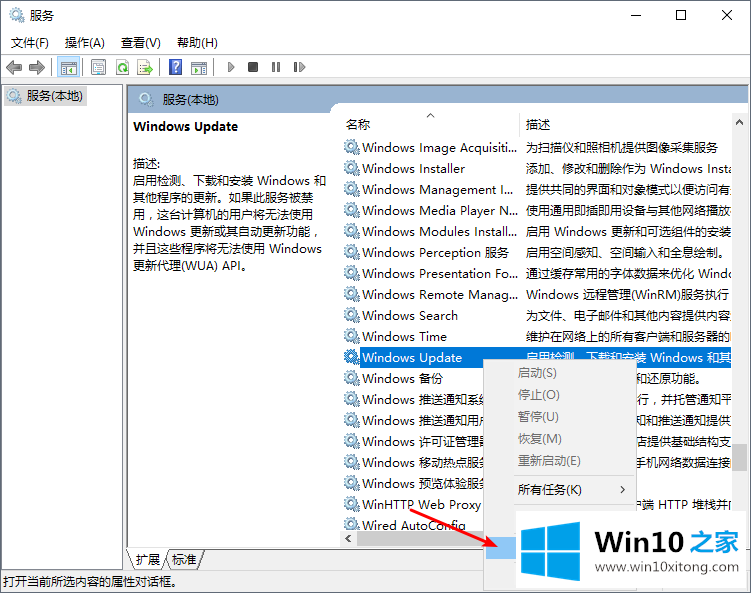The height and width of the screenshot is (593, 751).
Task: Click the gear icon beside Windows 备份
Action: pos(352,378)
